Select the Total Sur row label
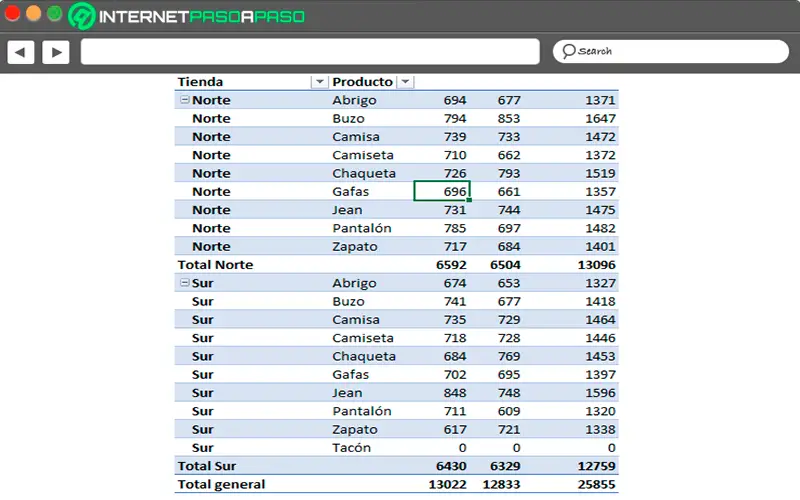This screenshot has height=500, width=800. (x=207, y=466)
